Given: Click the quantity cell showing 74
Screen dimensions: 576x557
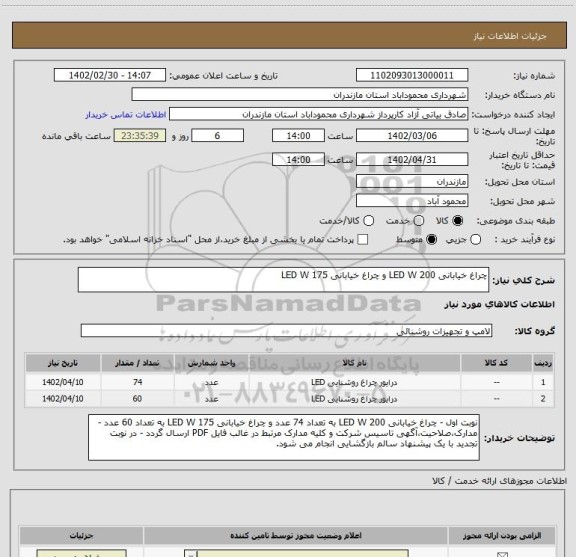Looking at the screenshot, I should coord(137,382).
